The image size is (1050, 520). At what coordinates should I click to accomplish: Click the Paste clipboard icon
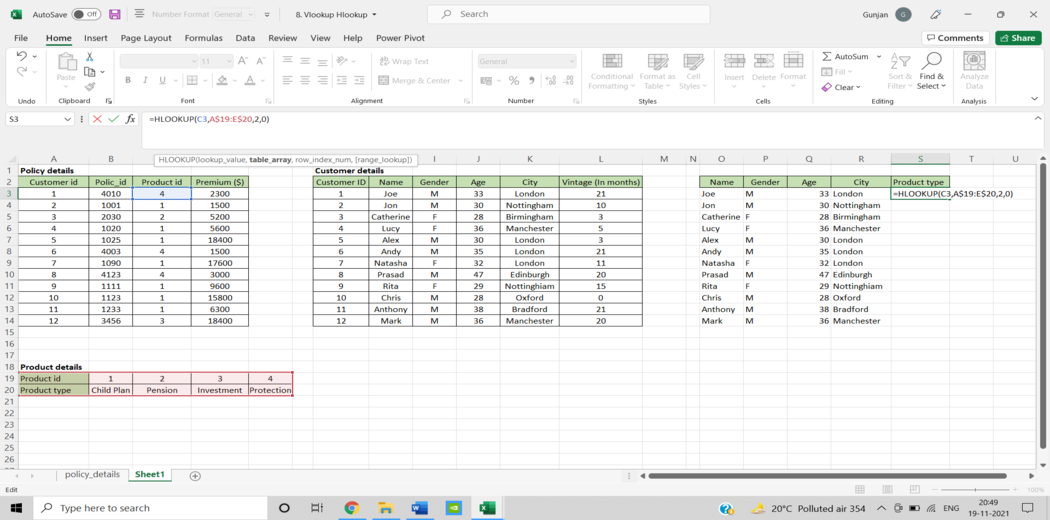click(x=66, y=62)
